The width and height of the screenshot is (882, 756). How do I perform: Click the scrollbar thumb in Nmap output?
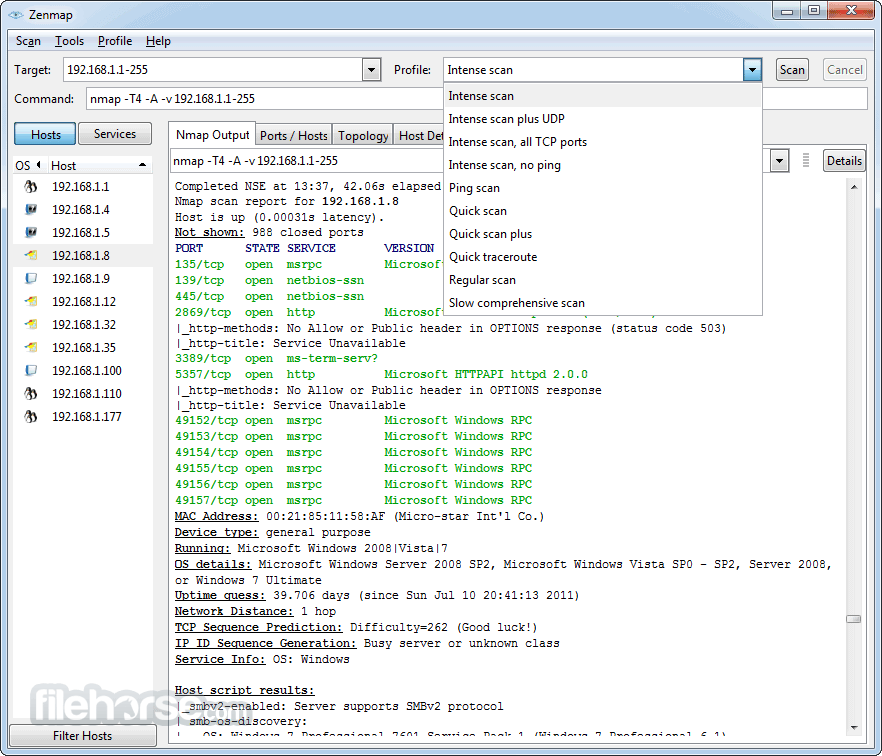point(853,619)
